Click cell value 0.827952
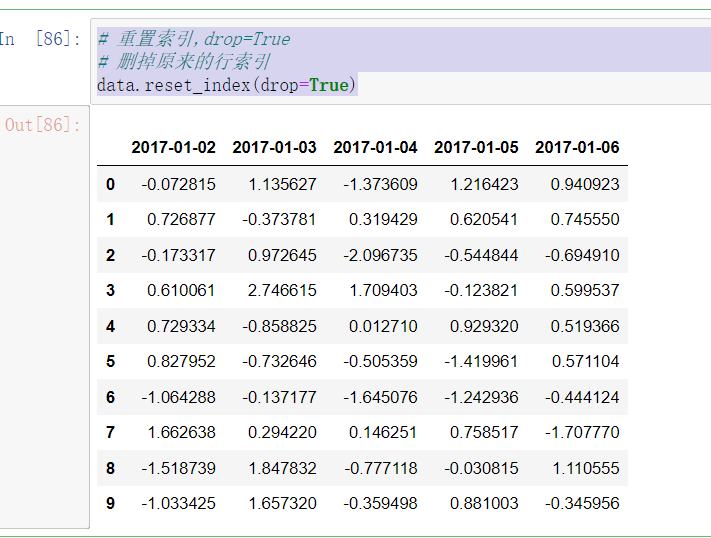711x538 pixels. click(181, 362)
